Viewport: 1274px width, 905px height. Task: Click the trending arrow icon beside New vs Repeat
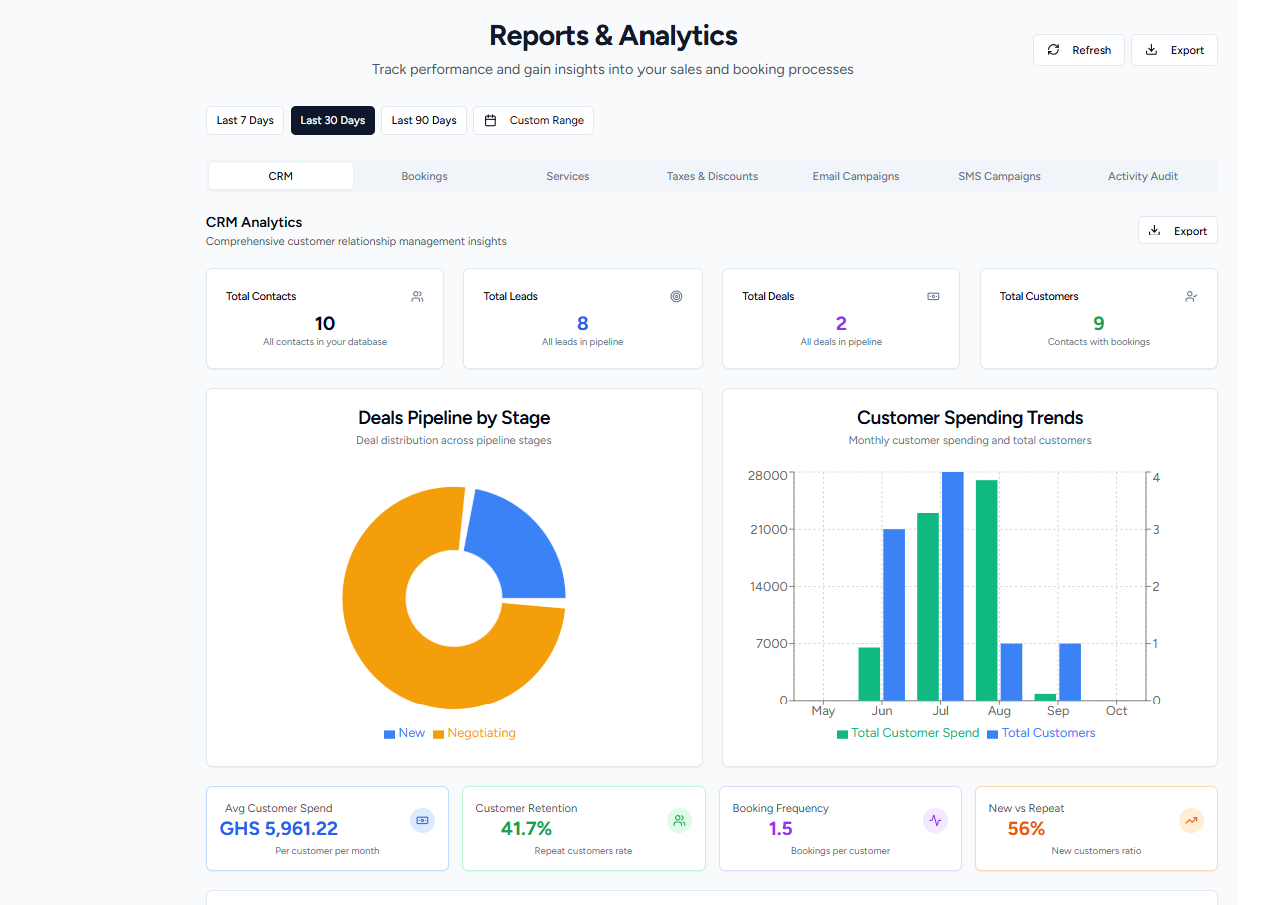(1191, 821)
